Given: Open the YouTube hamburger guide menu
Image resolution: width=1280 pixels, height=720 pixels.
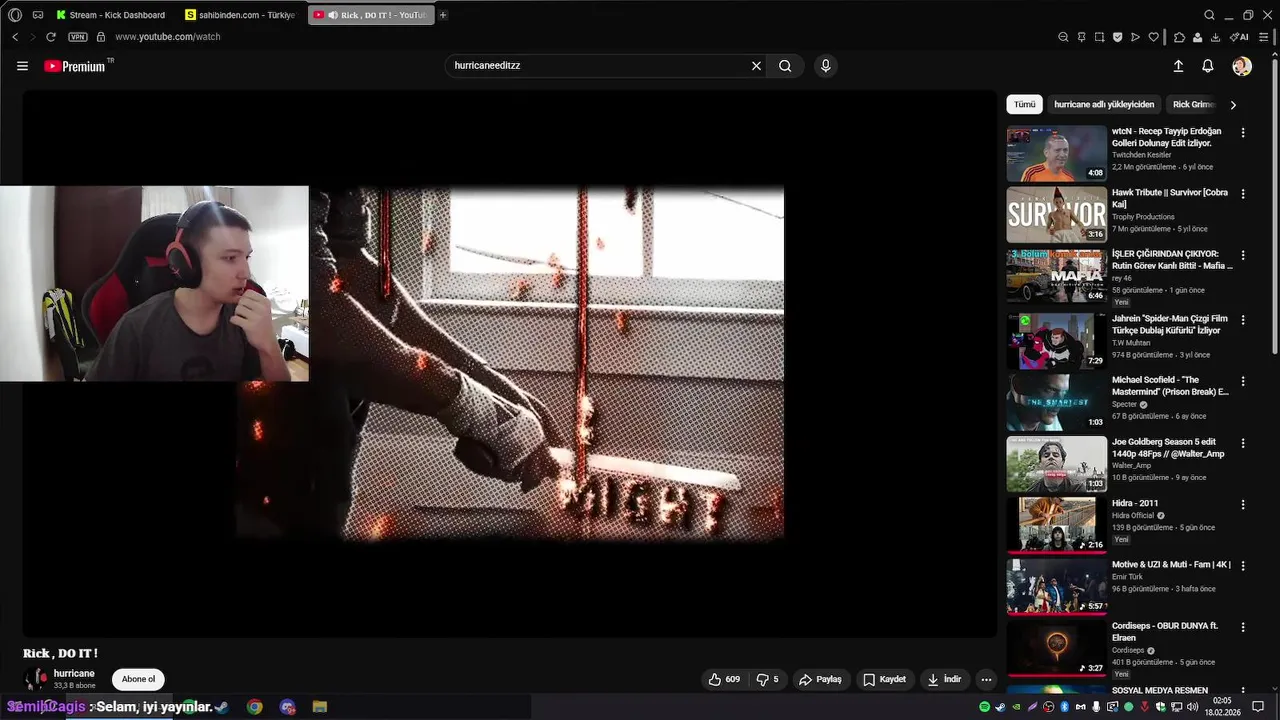Looking at the screenshot, I should tap(22, 66).
